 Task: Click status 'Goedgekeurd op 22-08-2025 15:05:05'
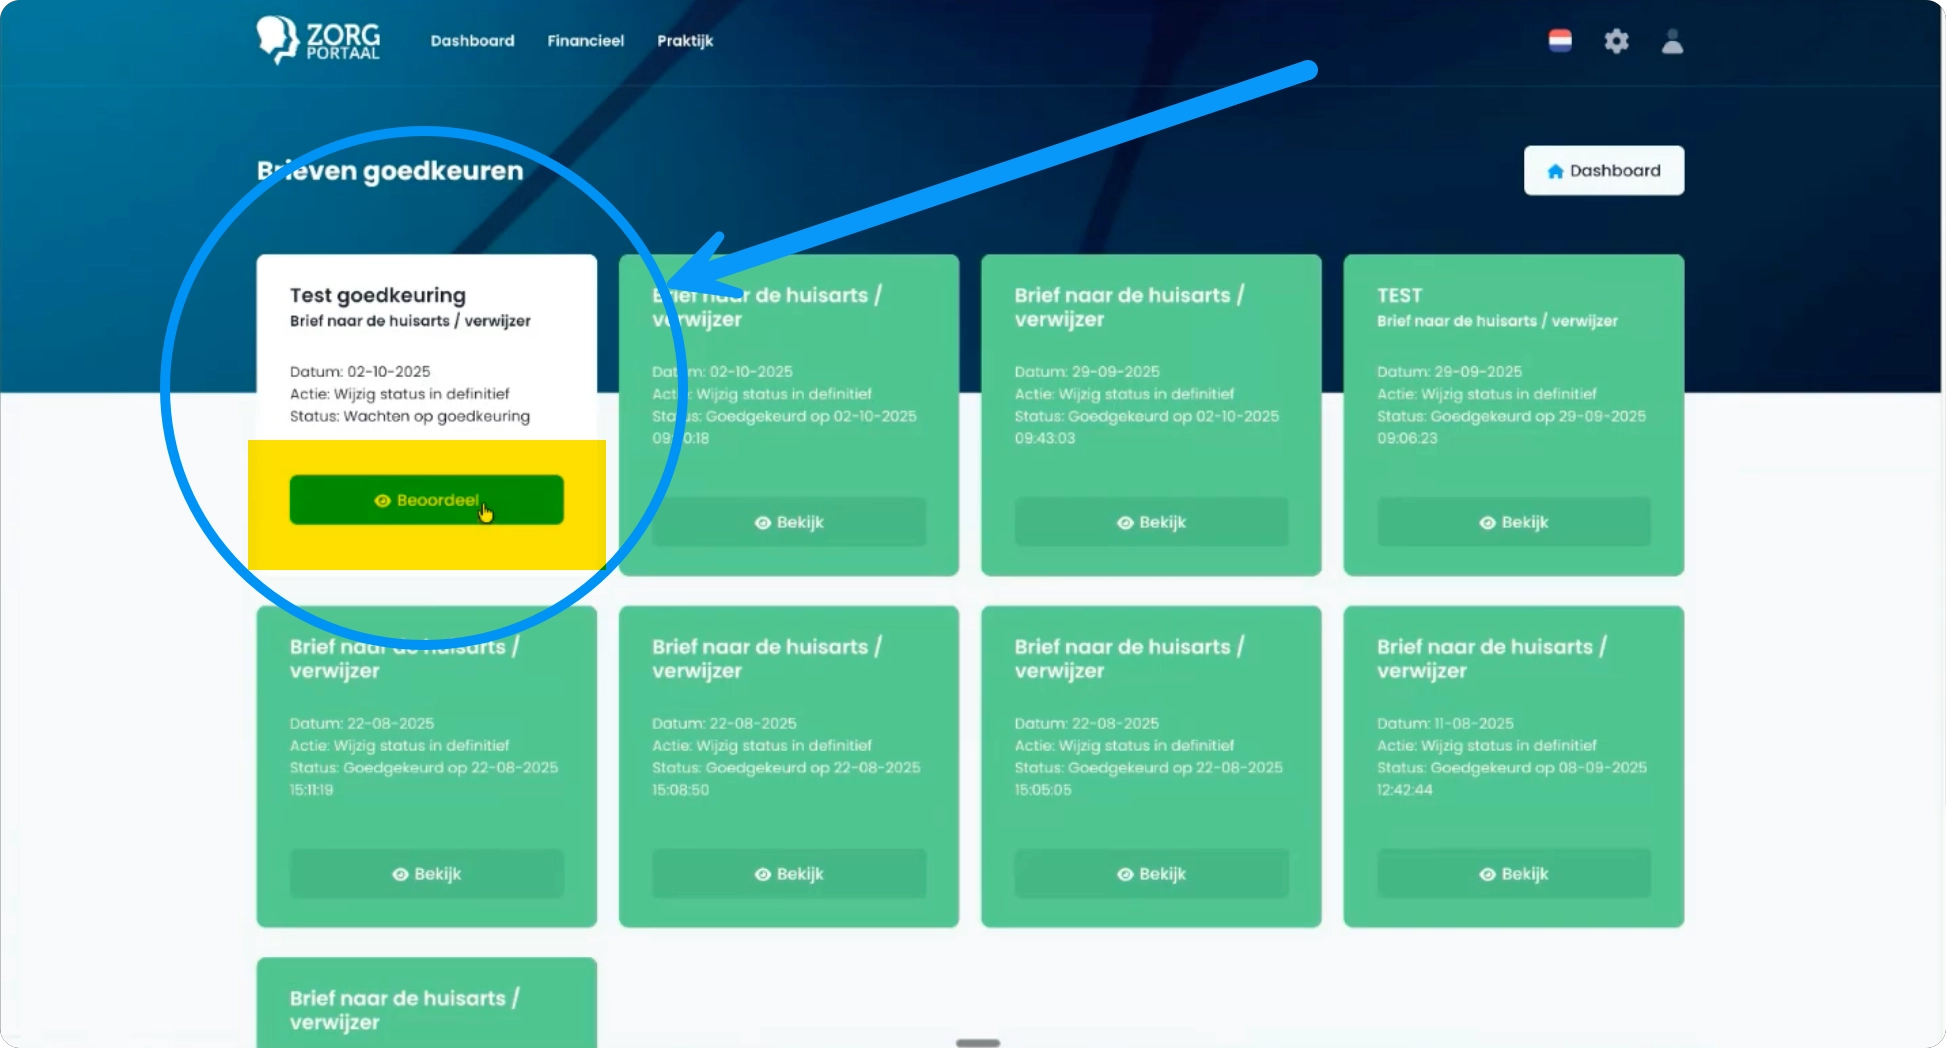1149,778
